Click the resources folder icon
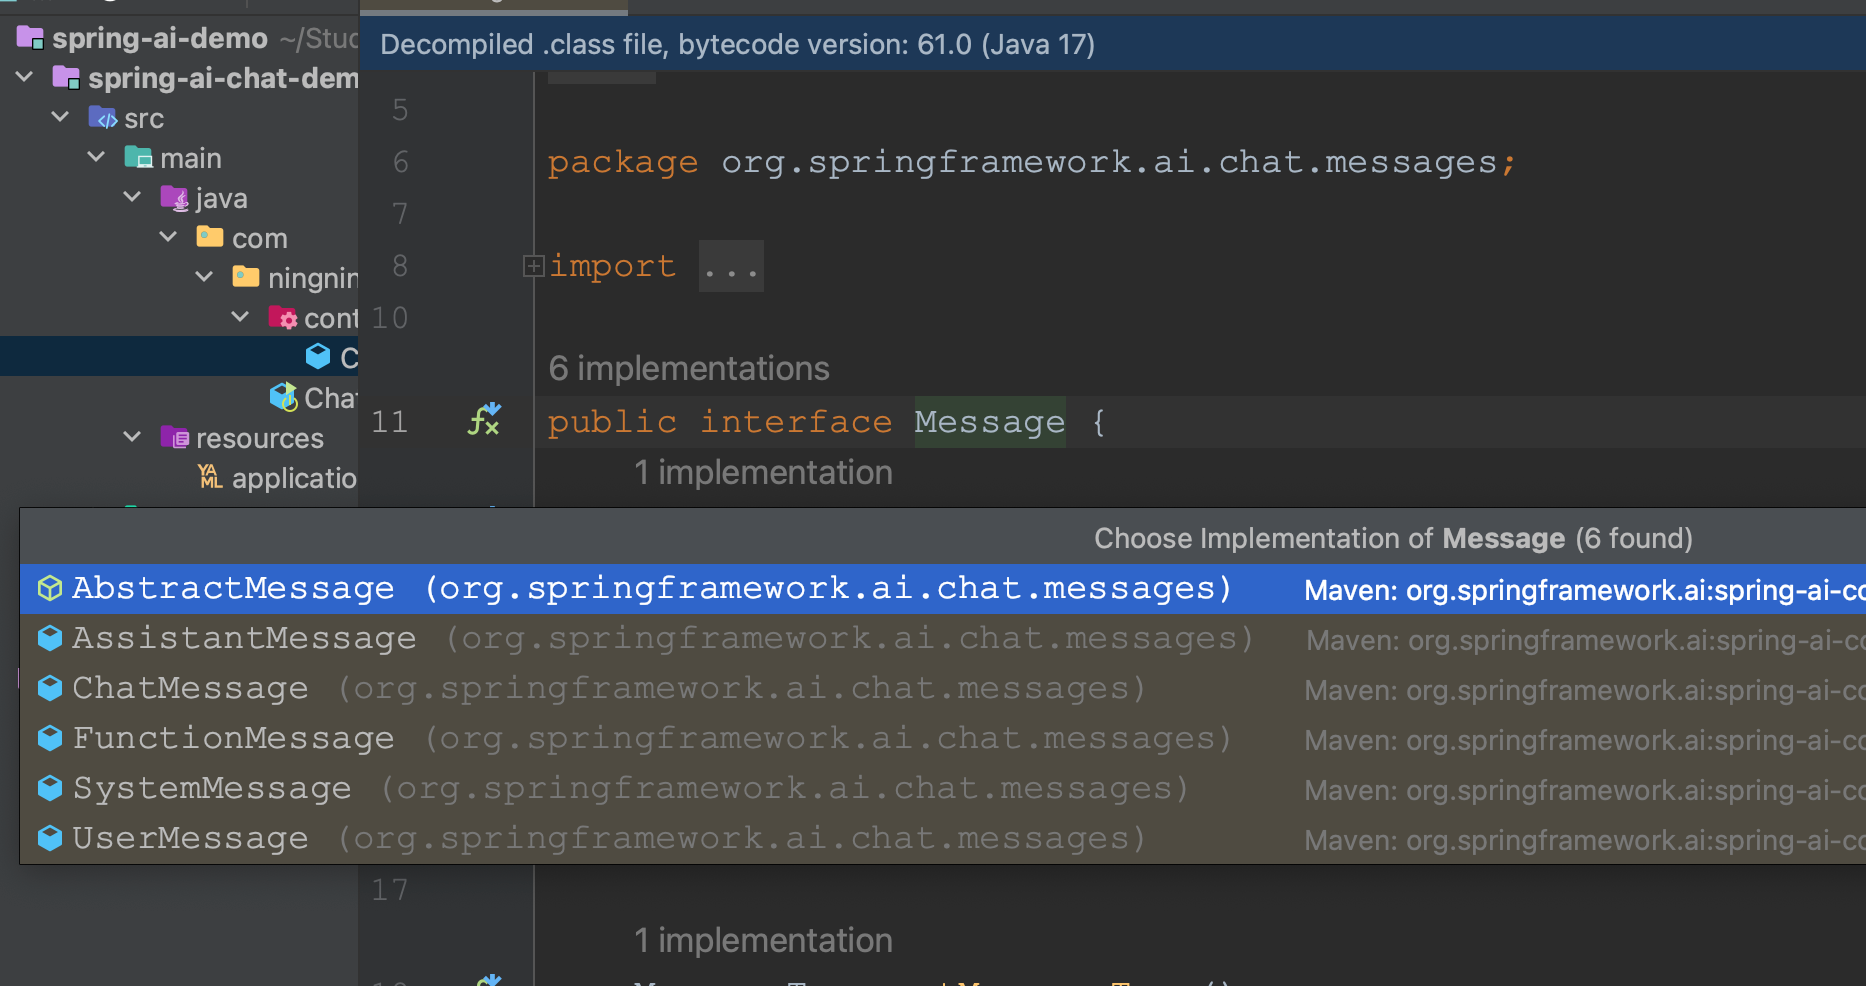 (175, 437)
